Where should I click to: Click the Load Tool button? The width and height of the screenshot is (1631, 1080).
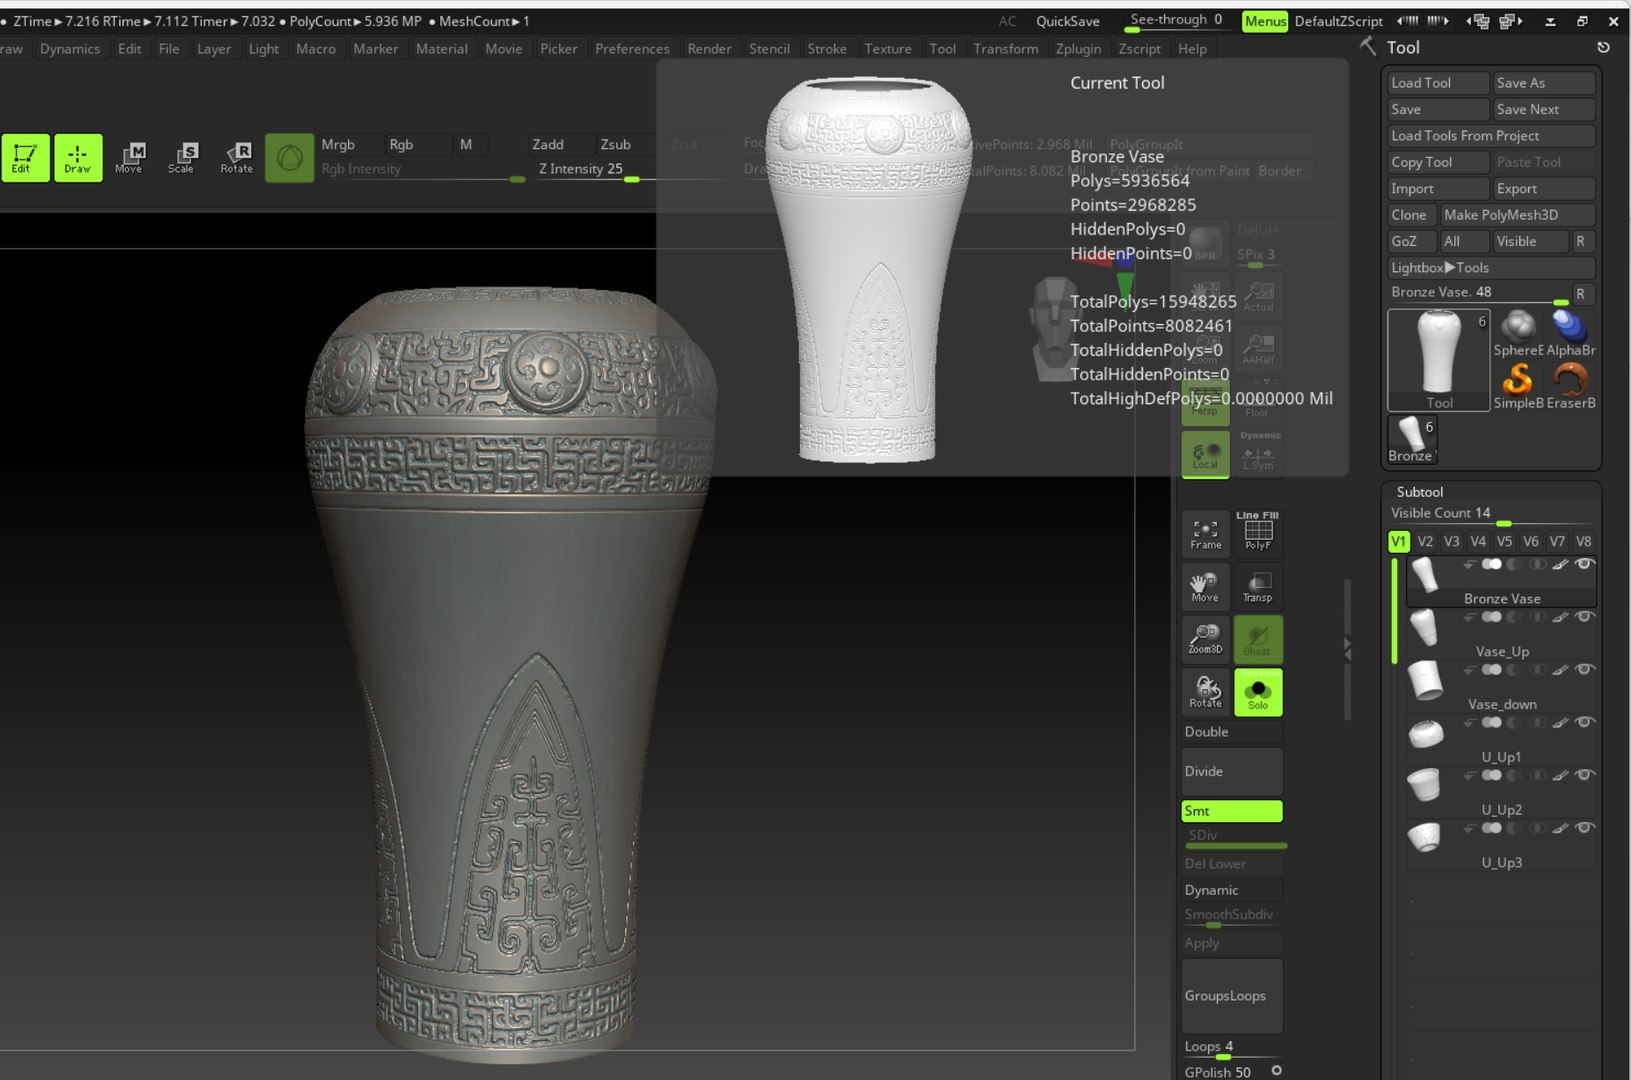[1437, 83]
